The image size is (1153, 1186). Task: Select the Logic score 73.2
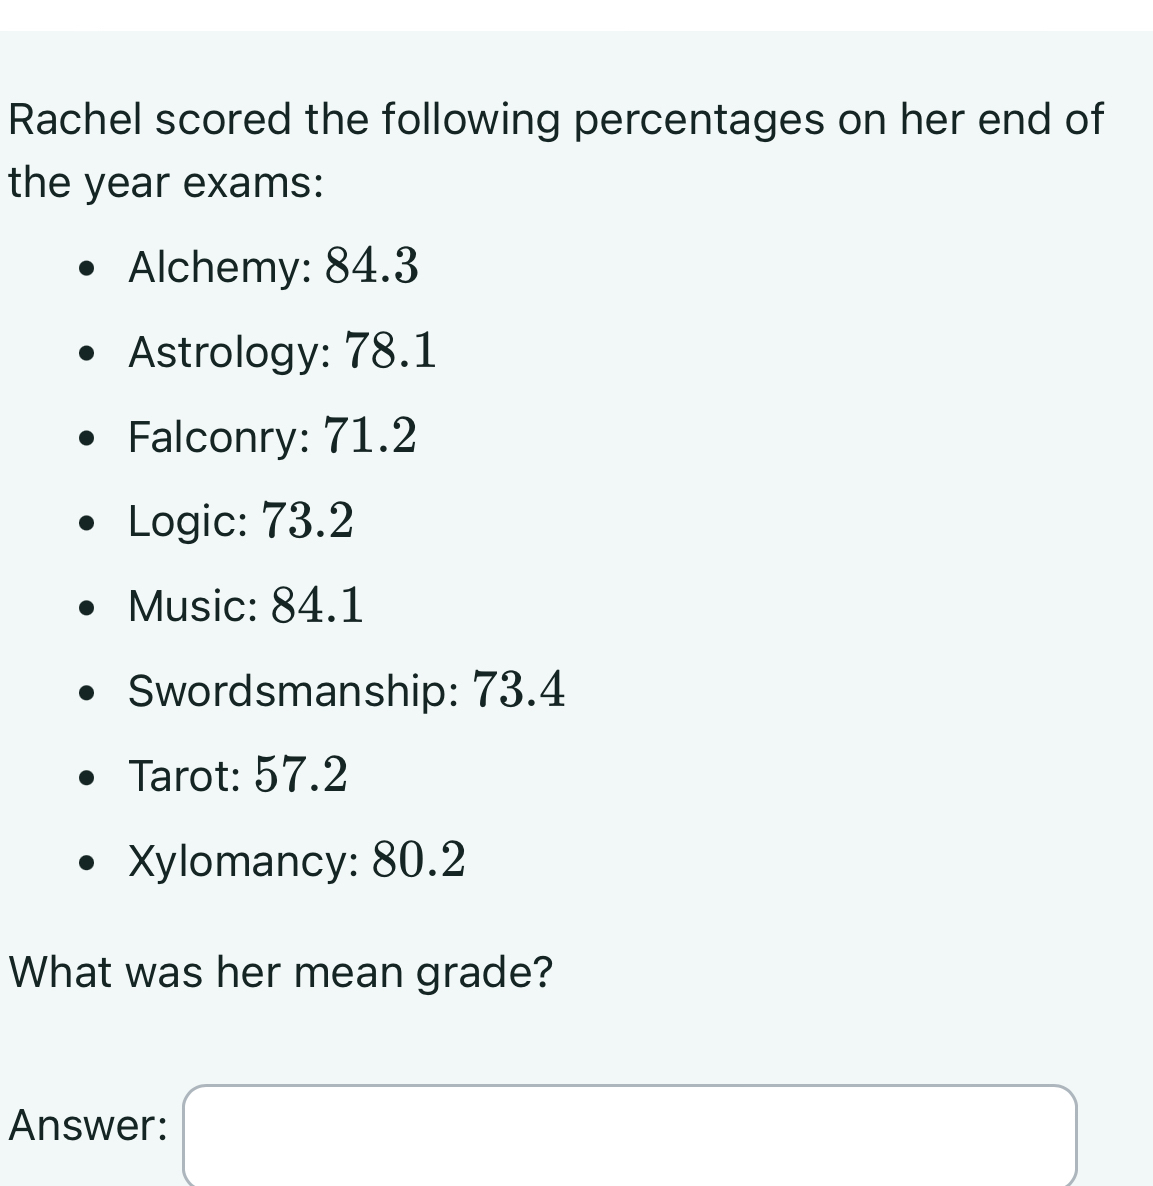click(x=307, y=521)
